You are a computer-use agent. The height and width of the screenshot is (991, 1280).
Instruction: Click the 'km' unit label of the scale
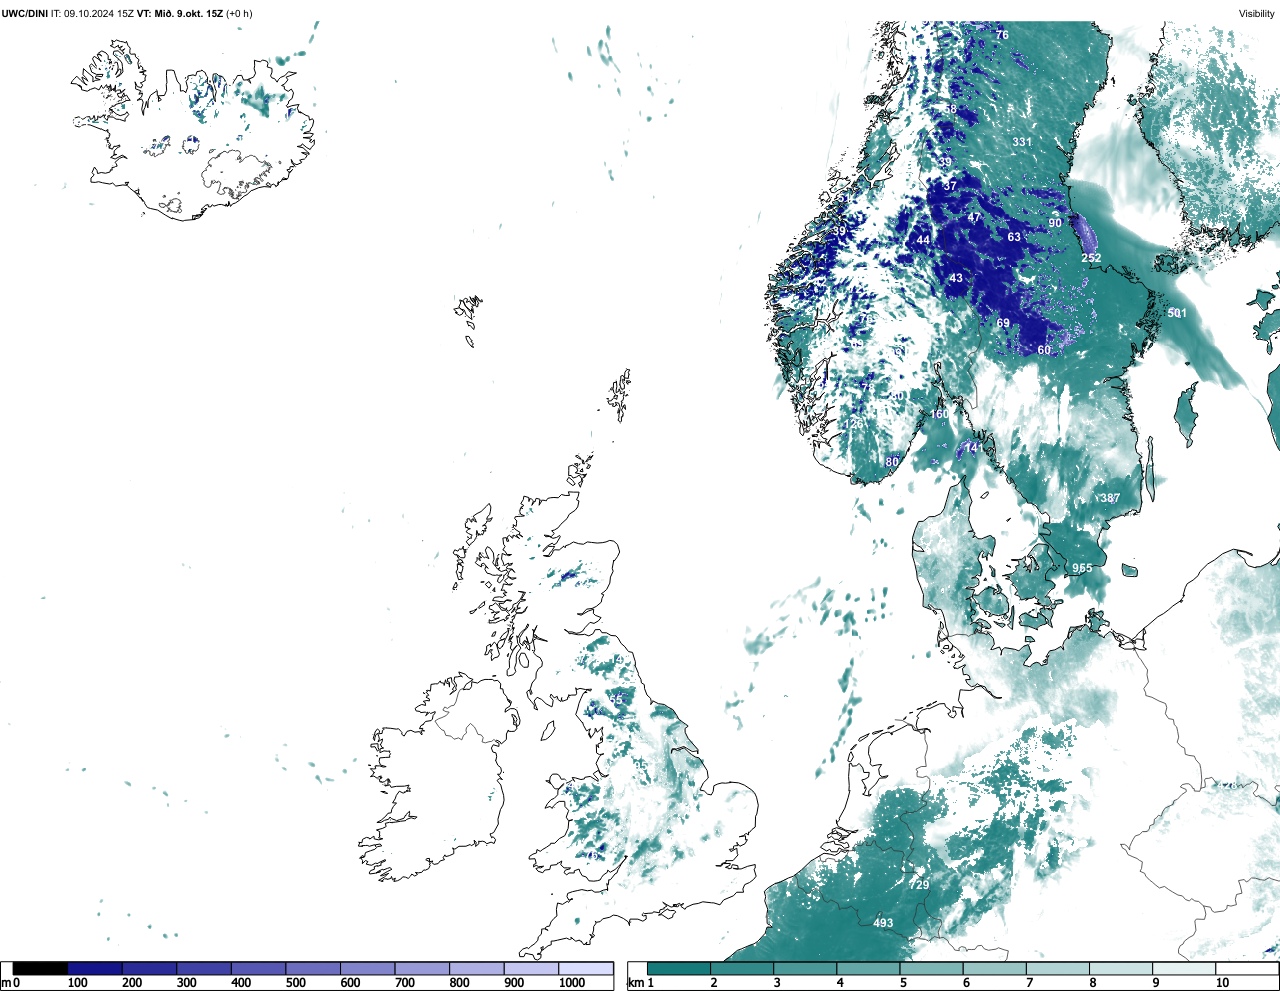[x=636, y=983]
